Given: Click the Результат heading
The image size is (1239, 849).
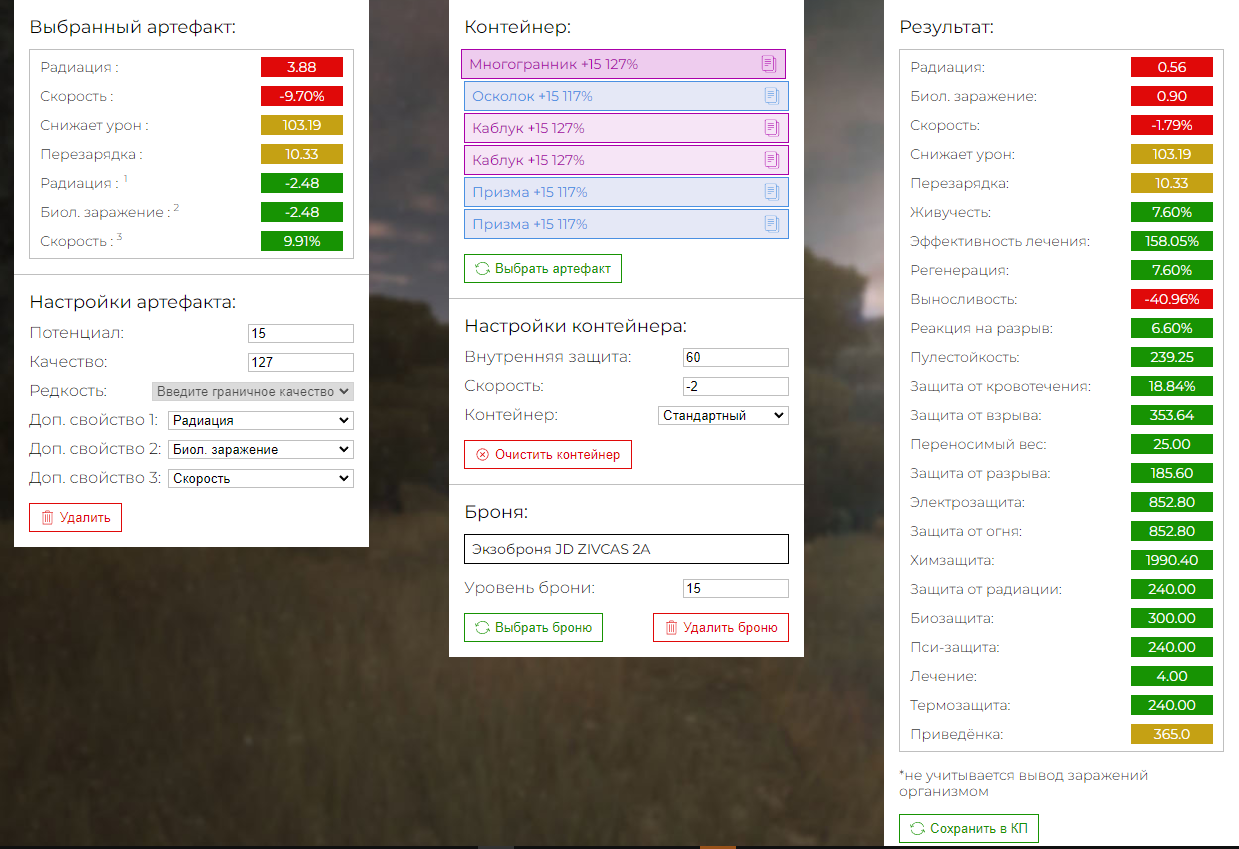Looking at the screenshot, I should [x=947, y=28].
